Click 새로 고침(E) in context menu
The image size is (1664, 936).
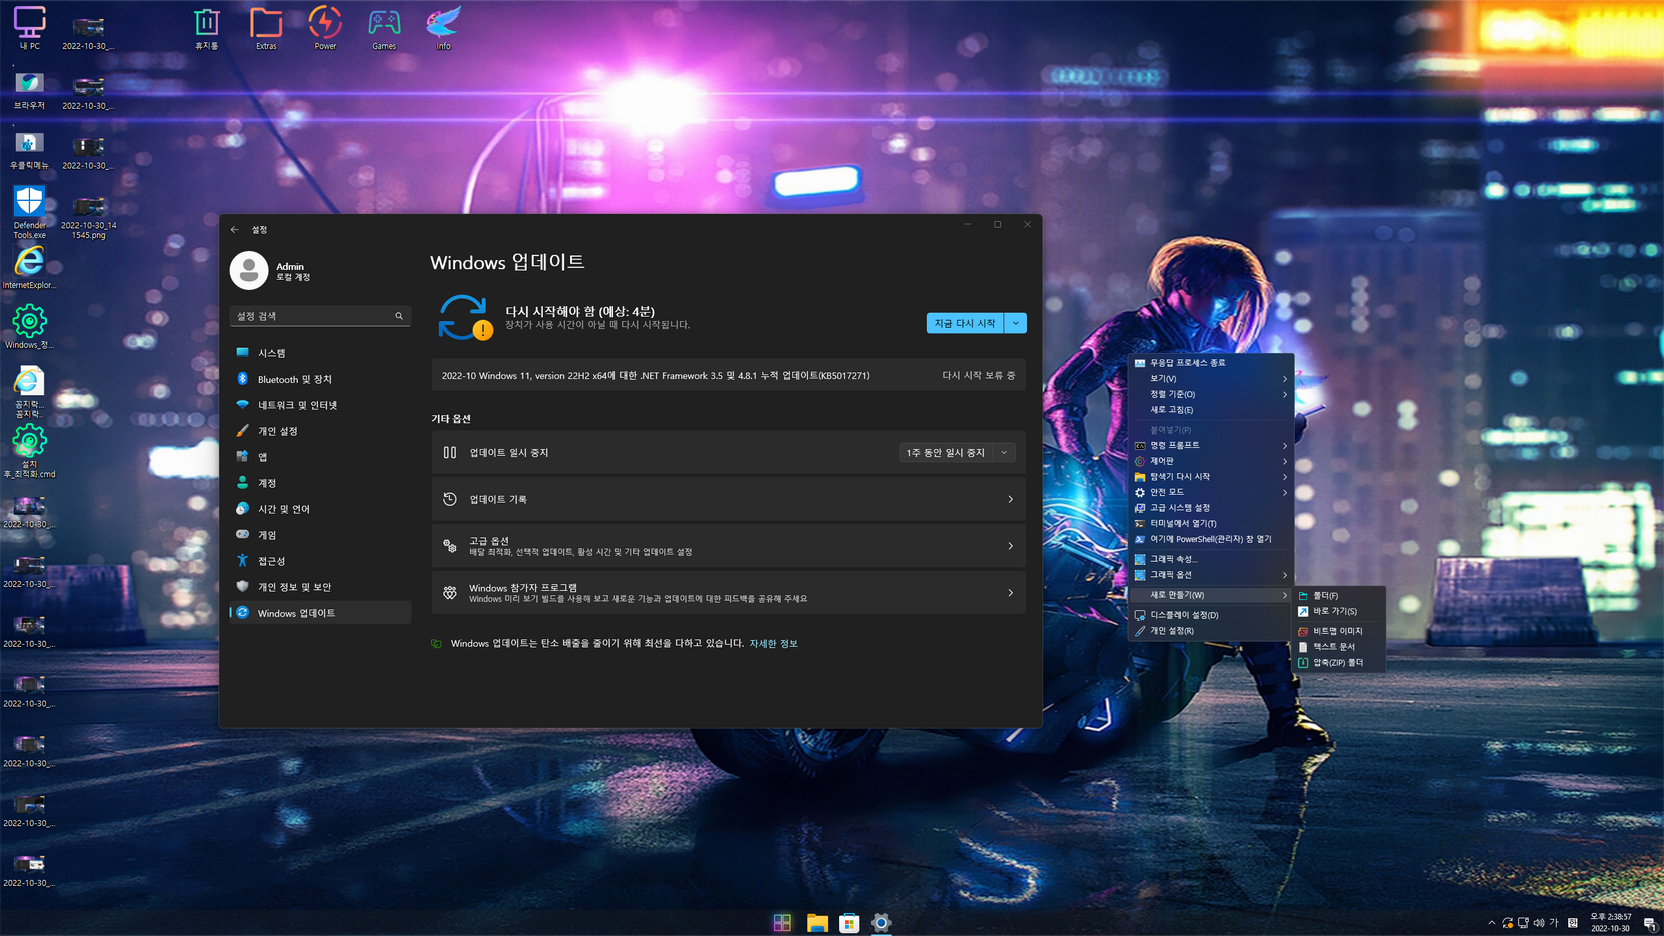pos(1211,410)
